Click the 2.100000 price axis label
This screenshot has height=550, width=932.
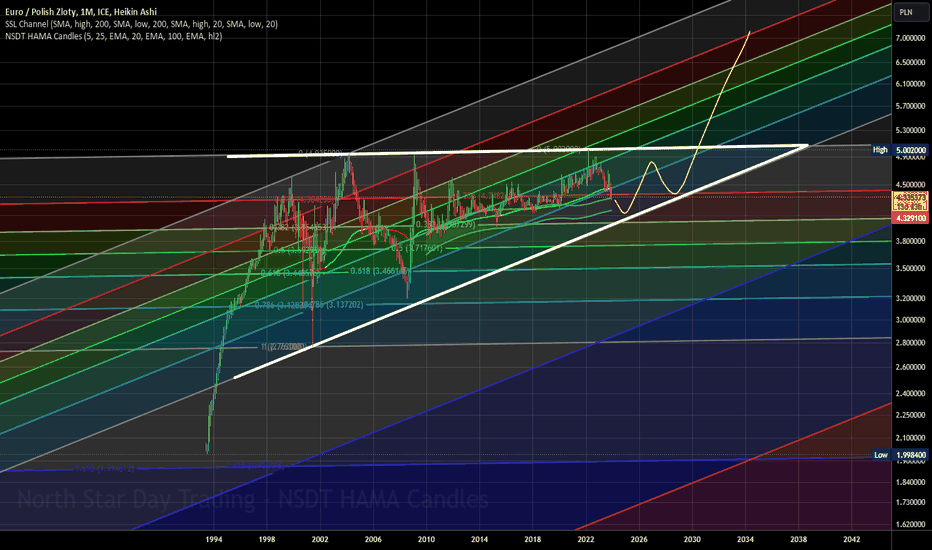tap(911, 438)
